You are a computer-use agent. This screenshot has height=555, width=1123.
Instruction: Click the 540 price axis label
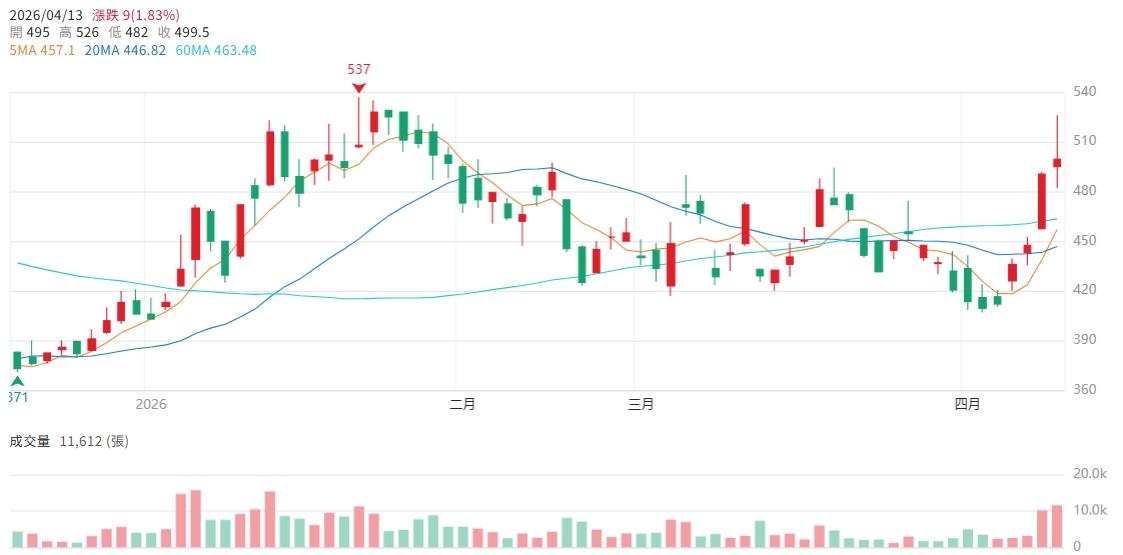(1085, 91)
